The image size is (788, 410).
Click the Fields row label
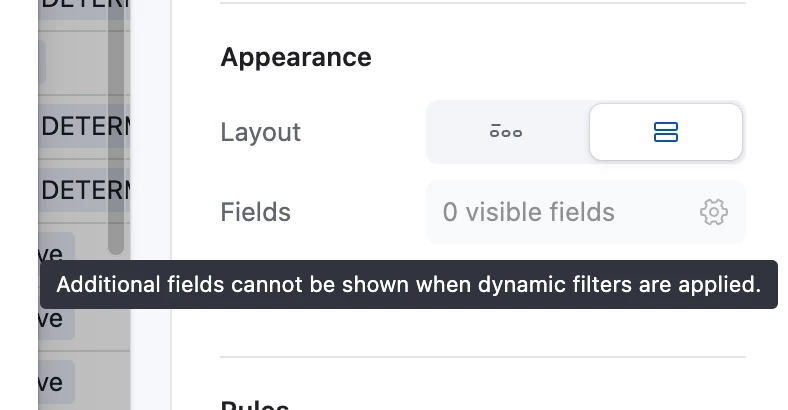[x=255, y=212]
